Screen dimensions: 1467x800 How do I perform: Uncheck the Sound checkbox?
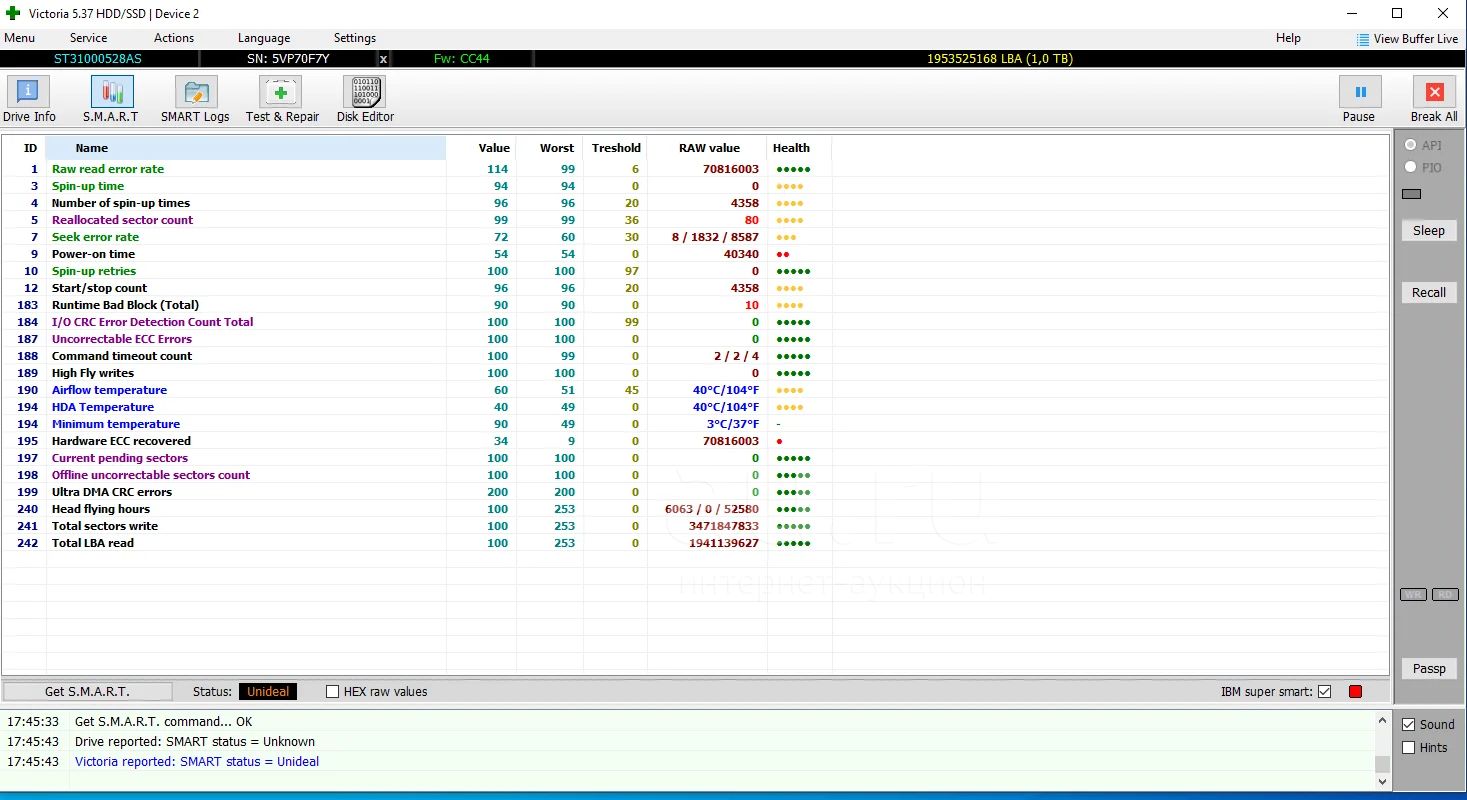(1408, 724)
